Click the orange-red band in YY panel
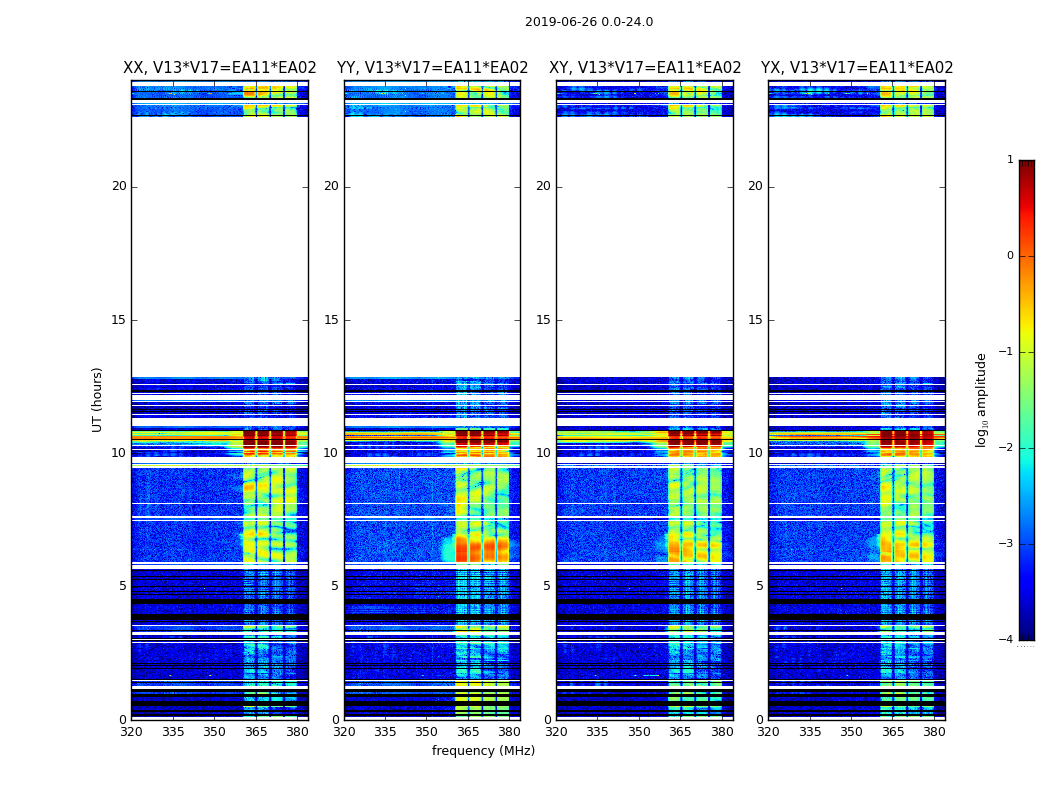 tap(482, 549)
